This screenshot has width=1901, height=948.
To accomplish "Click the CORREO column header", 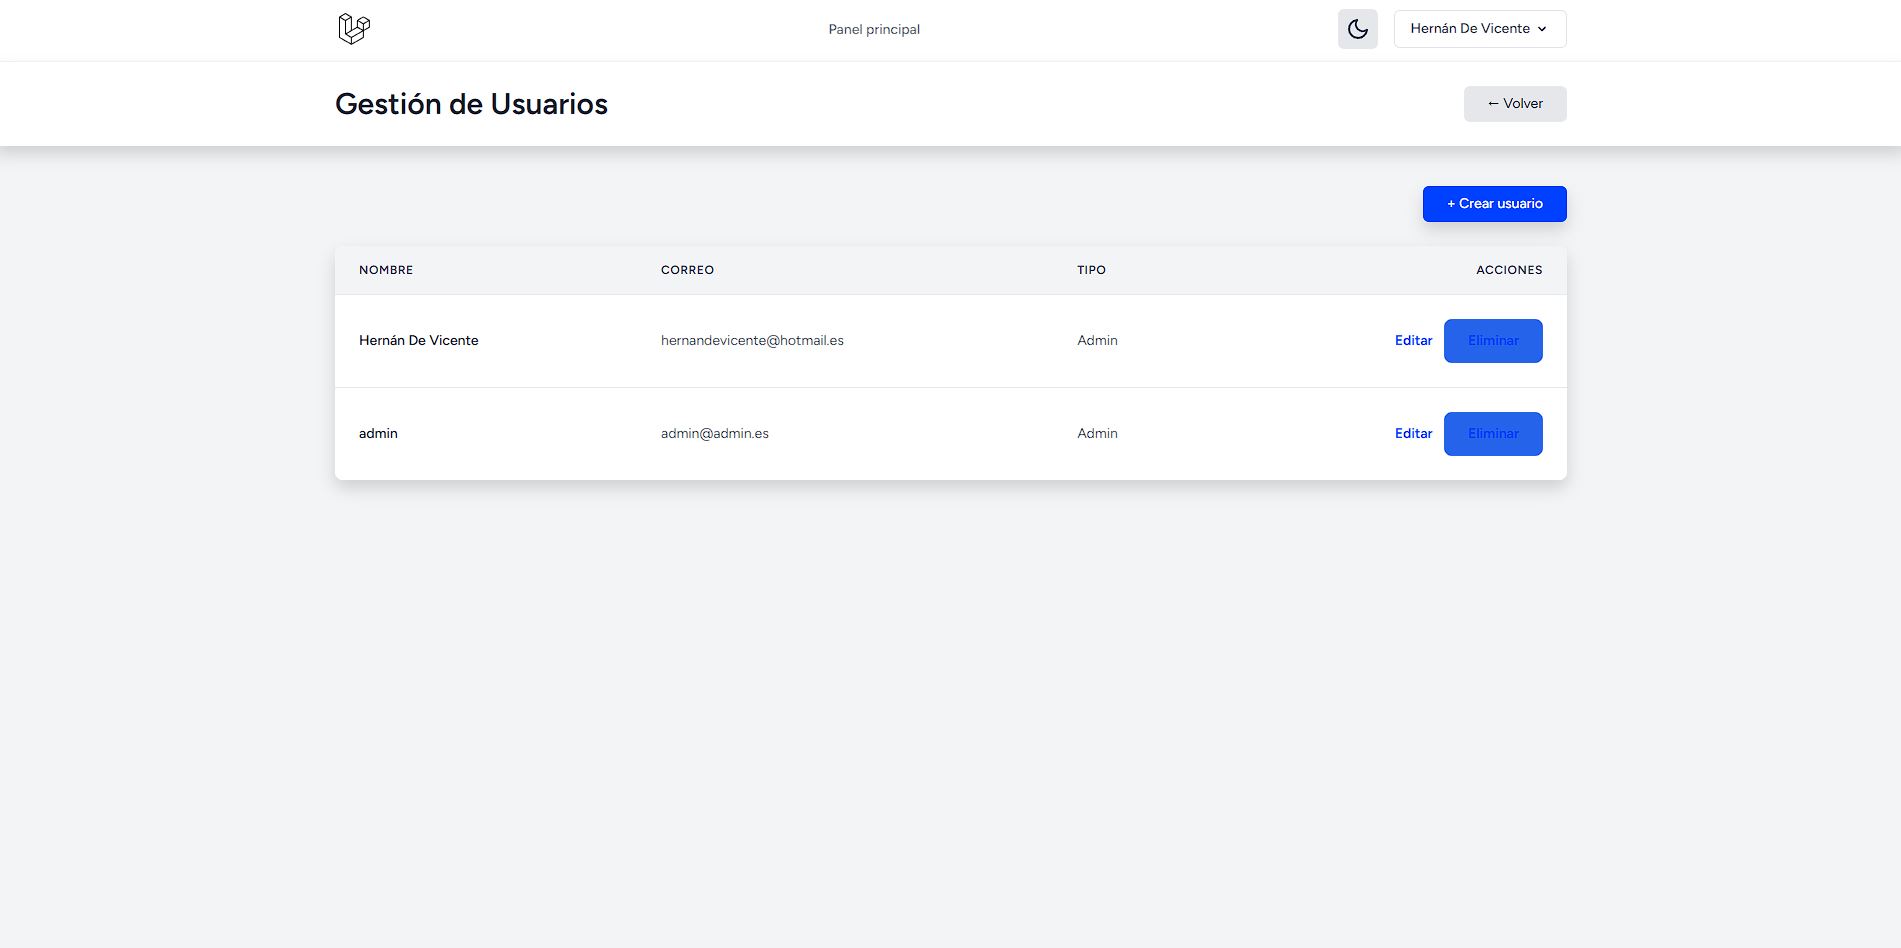I will click(687, 270).
